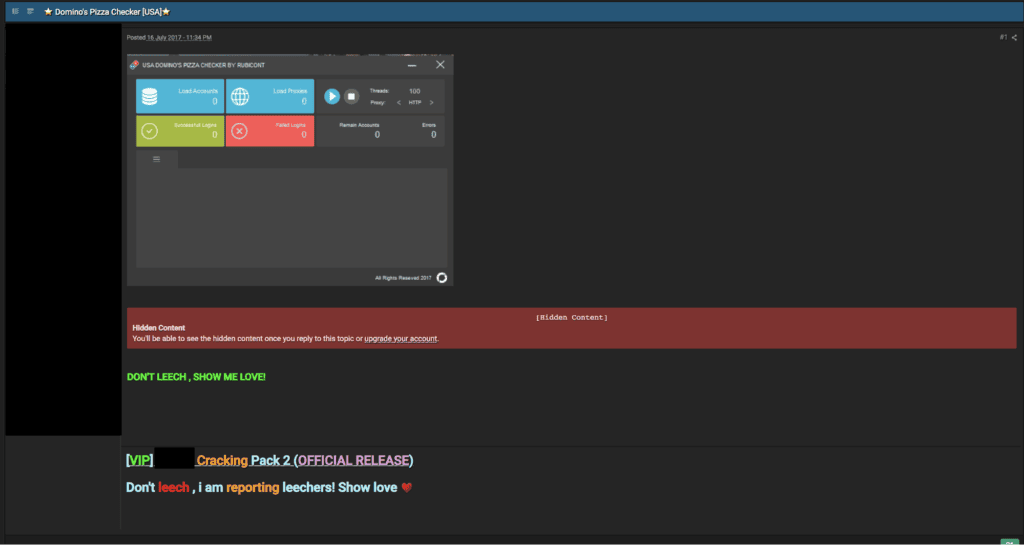
Task: Click the green VIP link in signature
Action: click(x=139, y=460)
